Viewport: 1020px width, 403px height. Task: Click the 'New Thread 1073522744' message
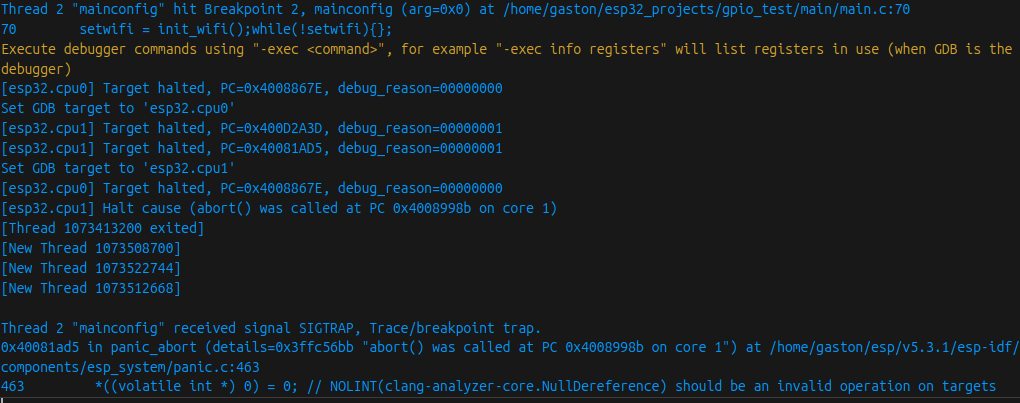pos(91,268)
